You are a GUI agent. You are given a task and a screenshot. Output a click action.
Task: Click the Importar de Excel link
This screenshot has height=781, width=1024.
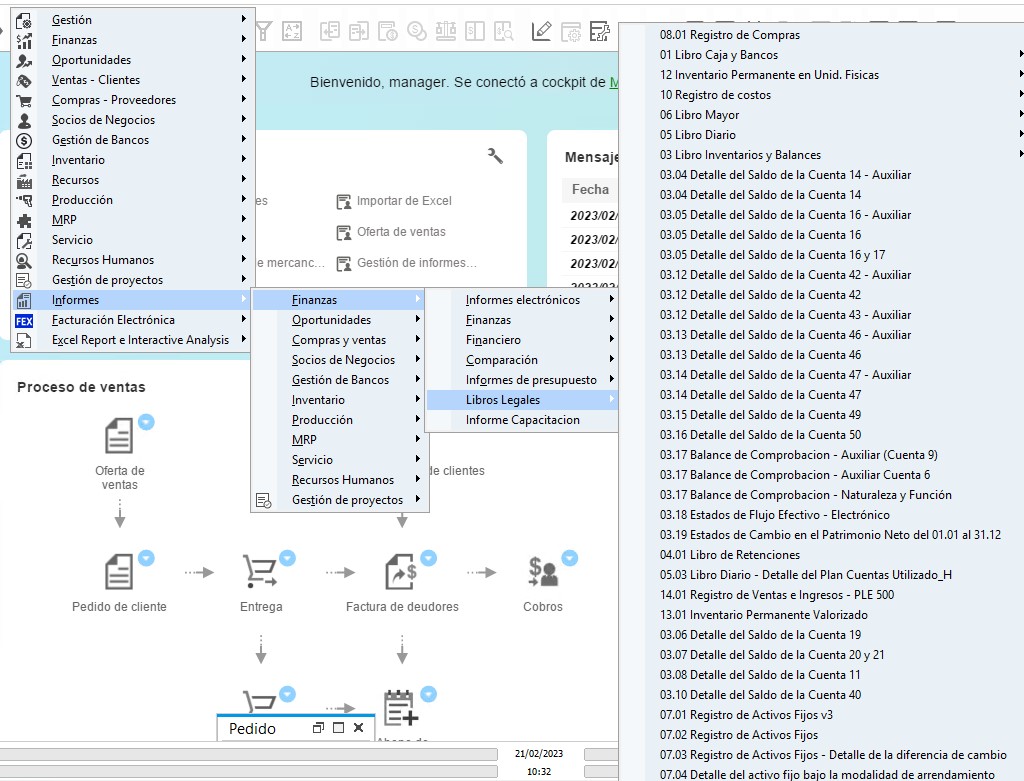point(404,201)
